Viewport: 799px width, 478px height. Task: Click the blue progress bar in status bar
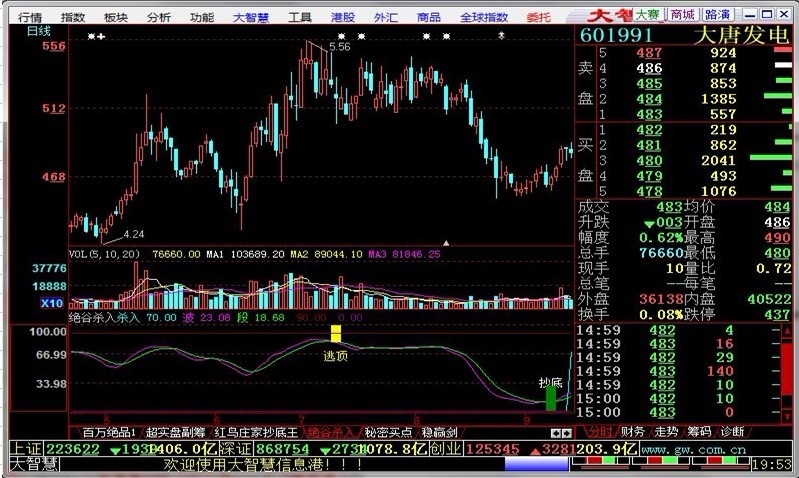[x=537, y=464]
